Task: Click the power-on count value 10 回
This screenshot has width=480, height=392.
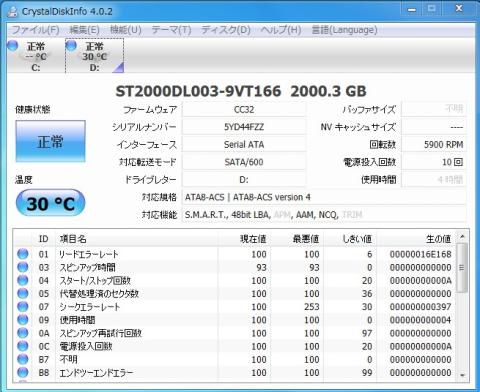Action: [x=434, y=162]
